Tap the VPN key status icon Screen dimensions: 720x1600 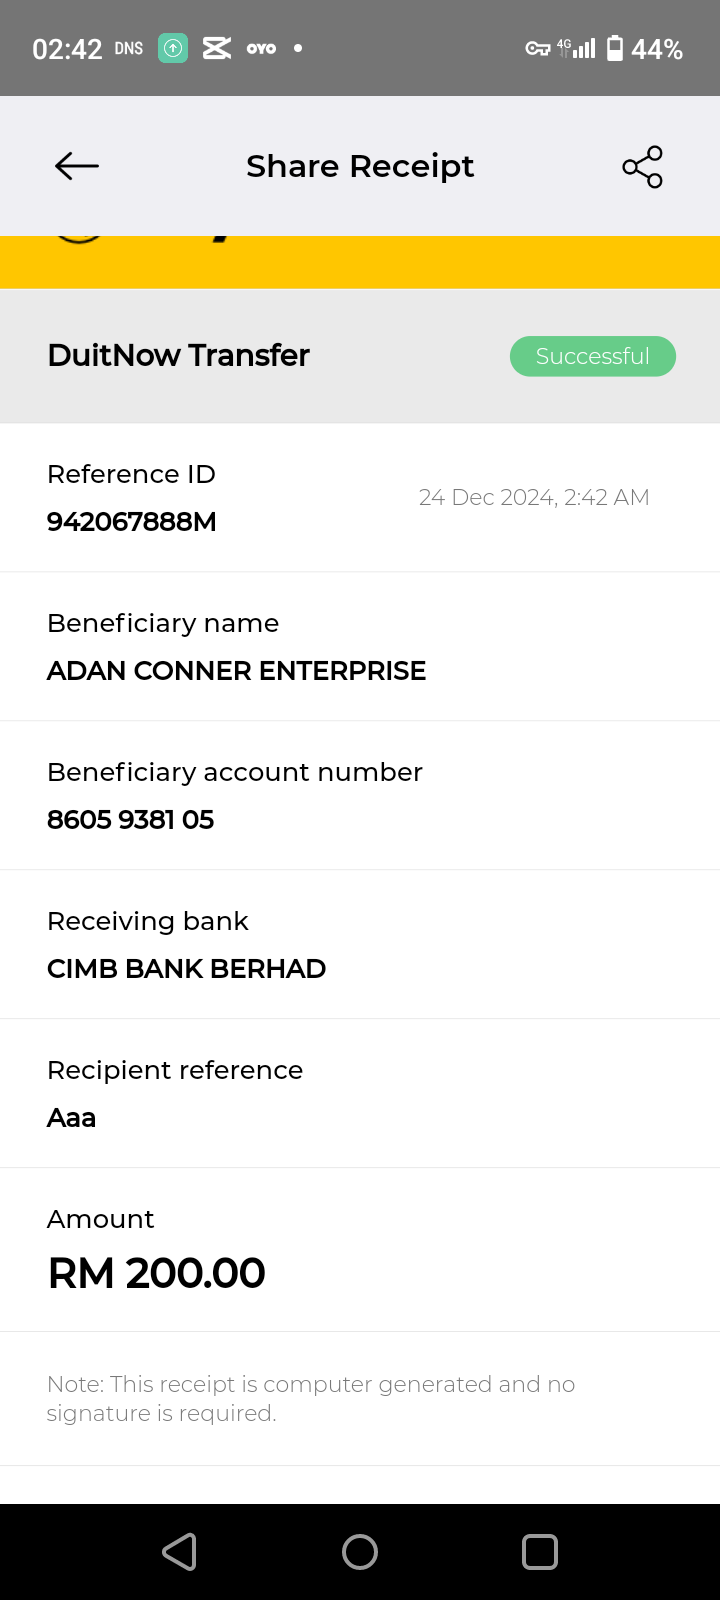(x=537, y=48)
